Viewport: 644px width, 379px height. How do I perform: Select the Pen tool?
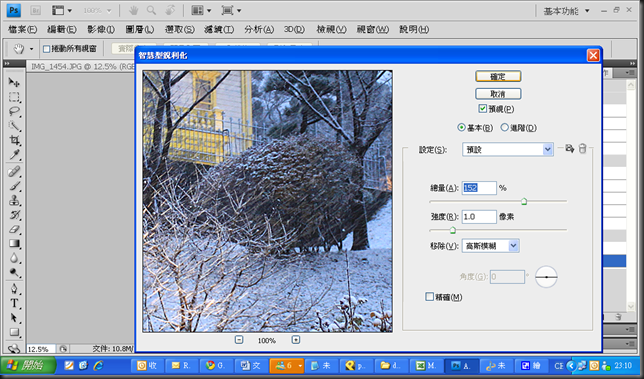pyautogui.click(x=14, y=289)
